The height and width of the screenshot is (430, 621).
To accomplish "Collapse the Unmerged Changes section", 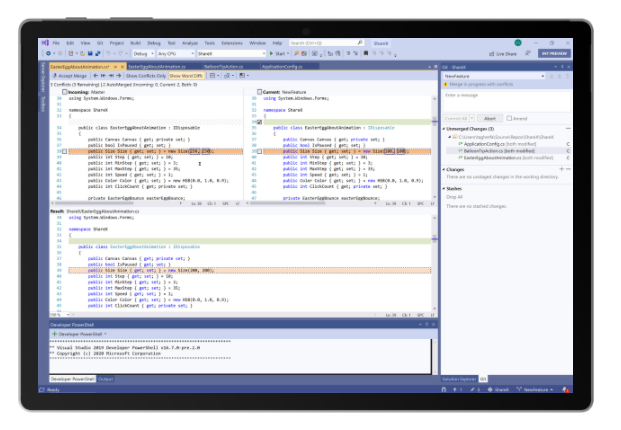I will pos(444,129).
